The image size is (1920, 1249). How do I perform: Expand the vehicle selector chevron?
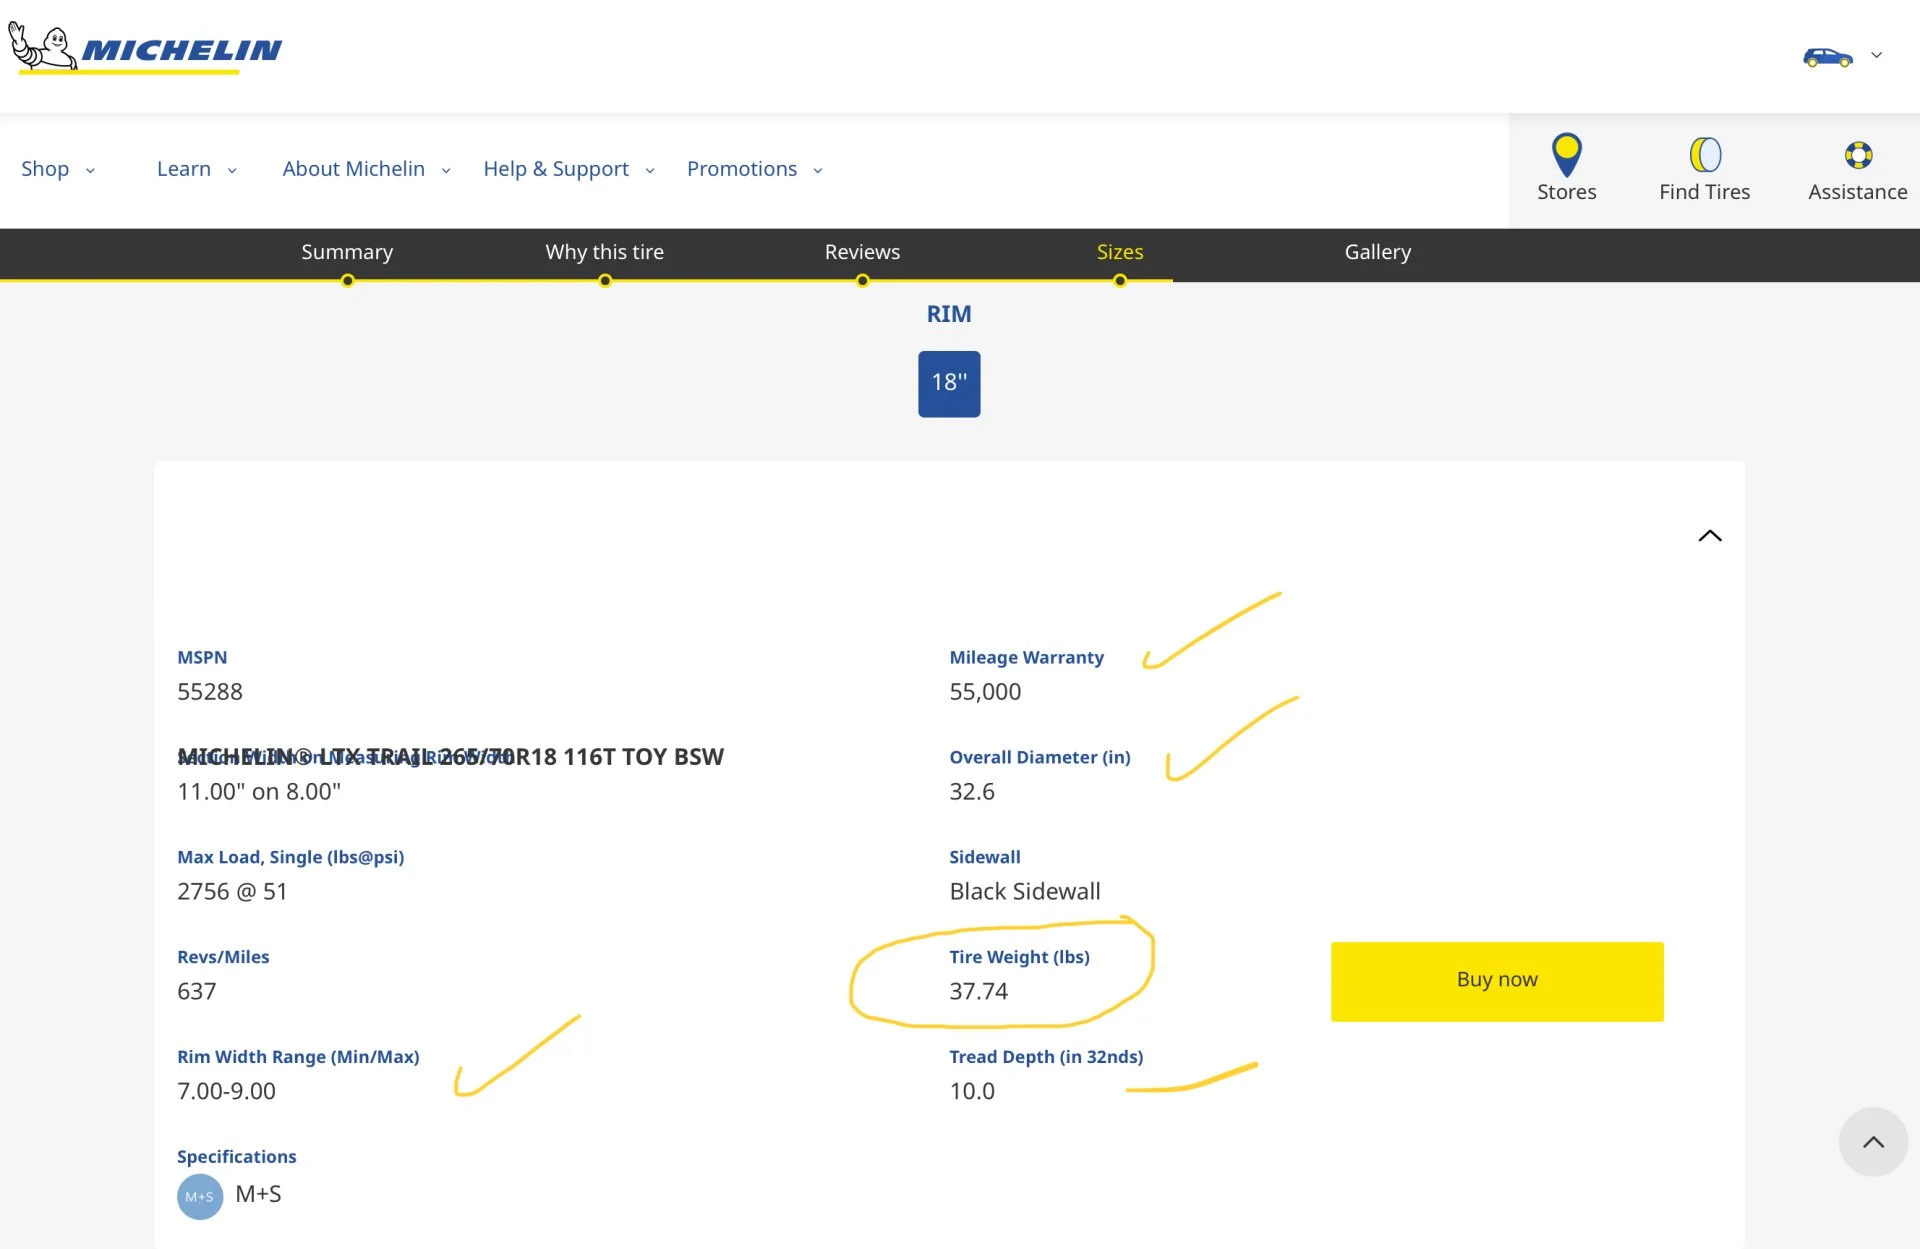pos(1877,56)
